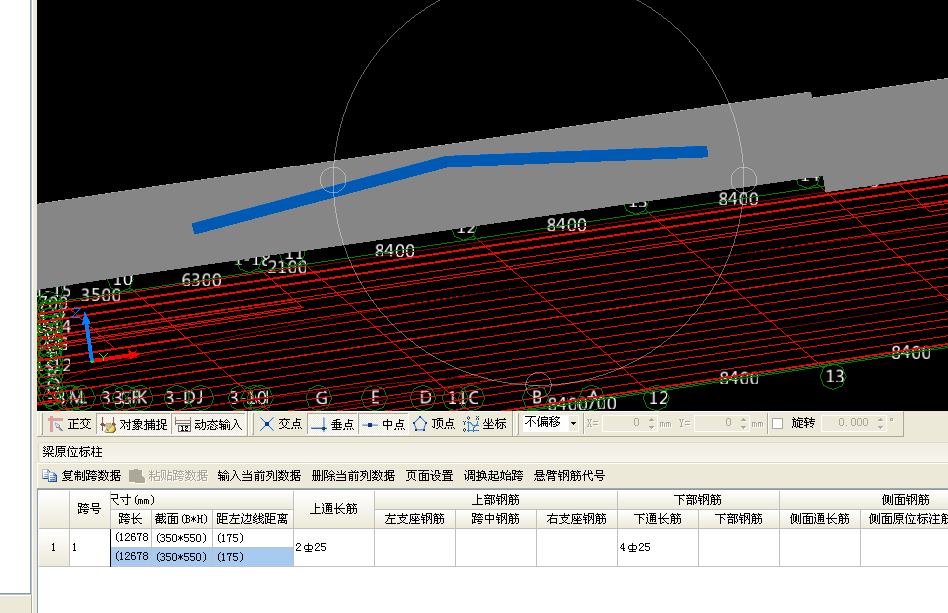The height and width of the screenshot is (613, 948).
Task: Open the 不偏移 offset dropdown
Action: point(551,423)
